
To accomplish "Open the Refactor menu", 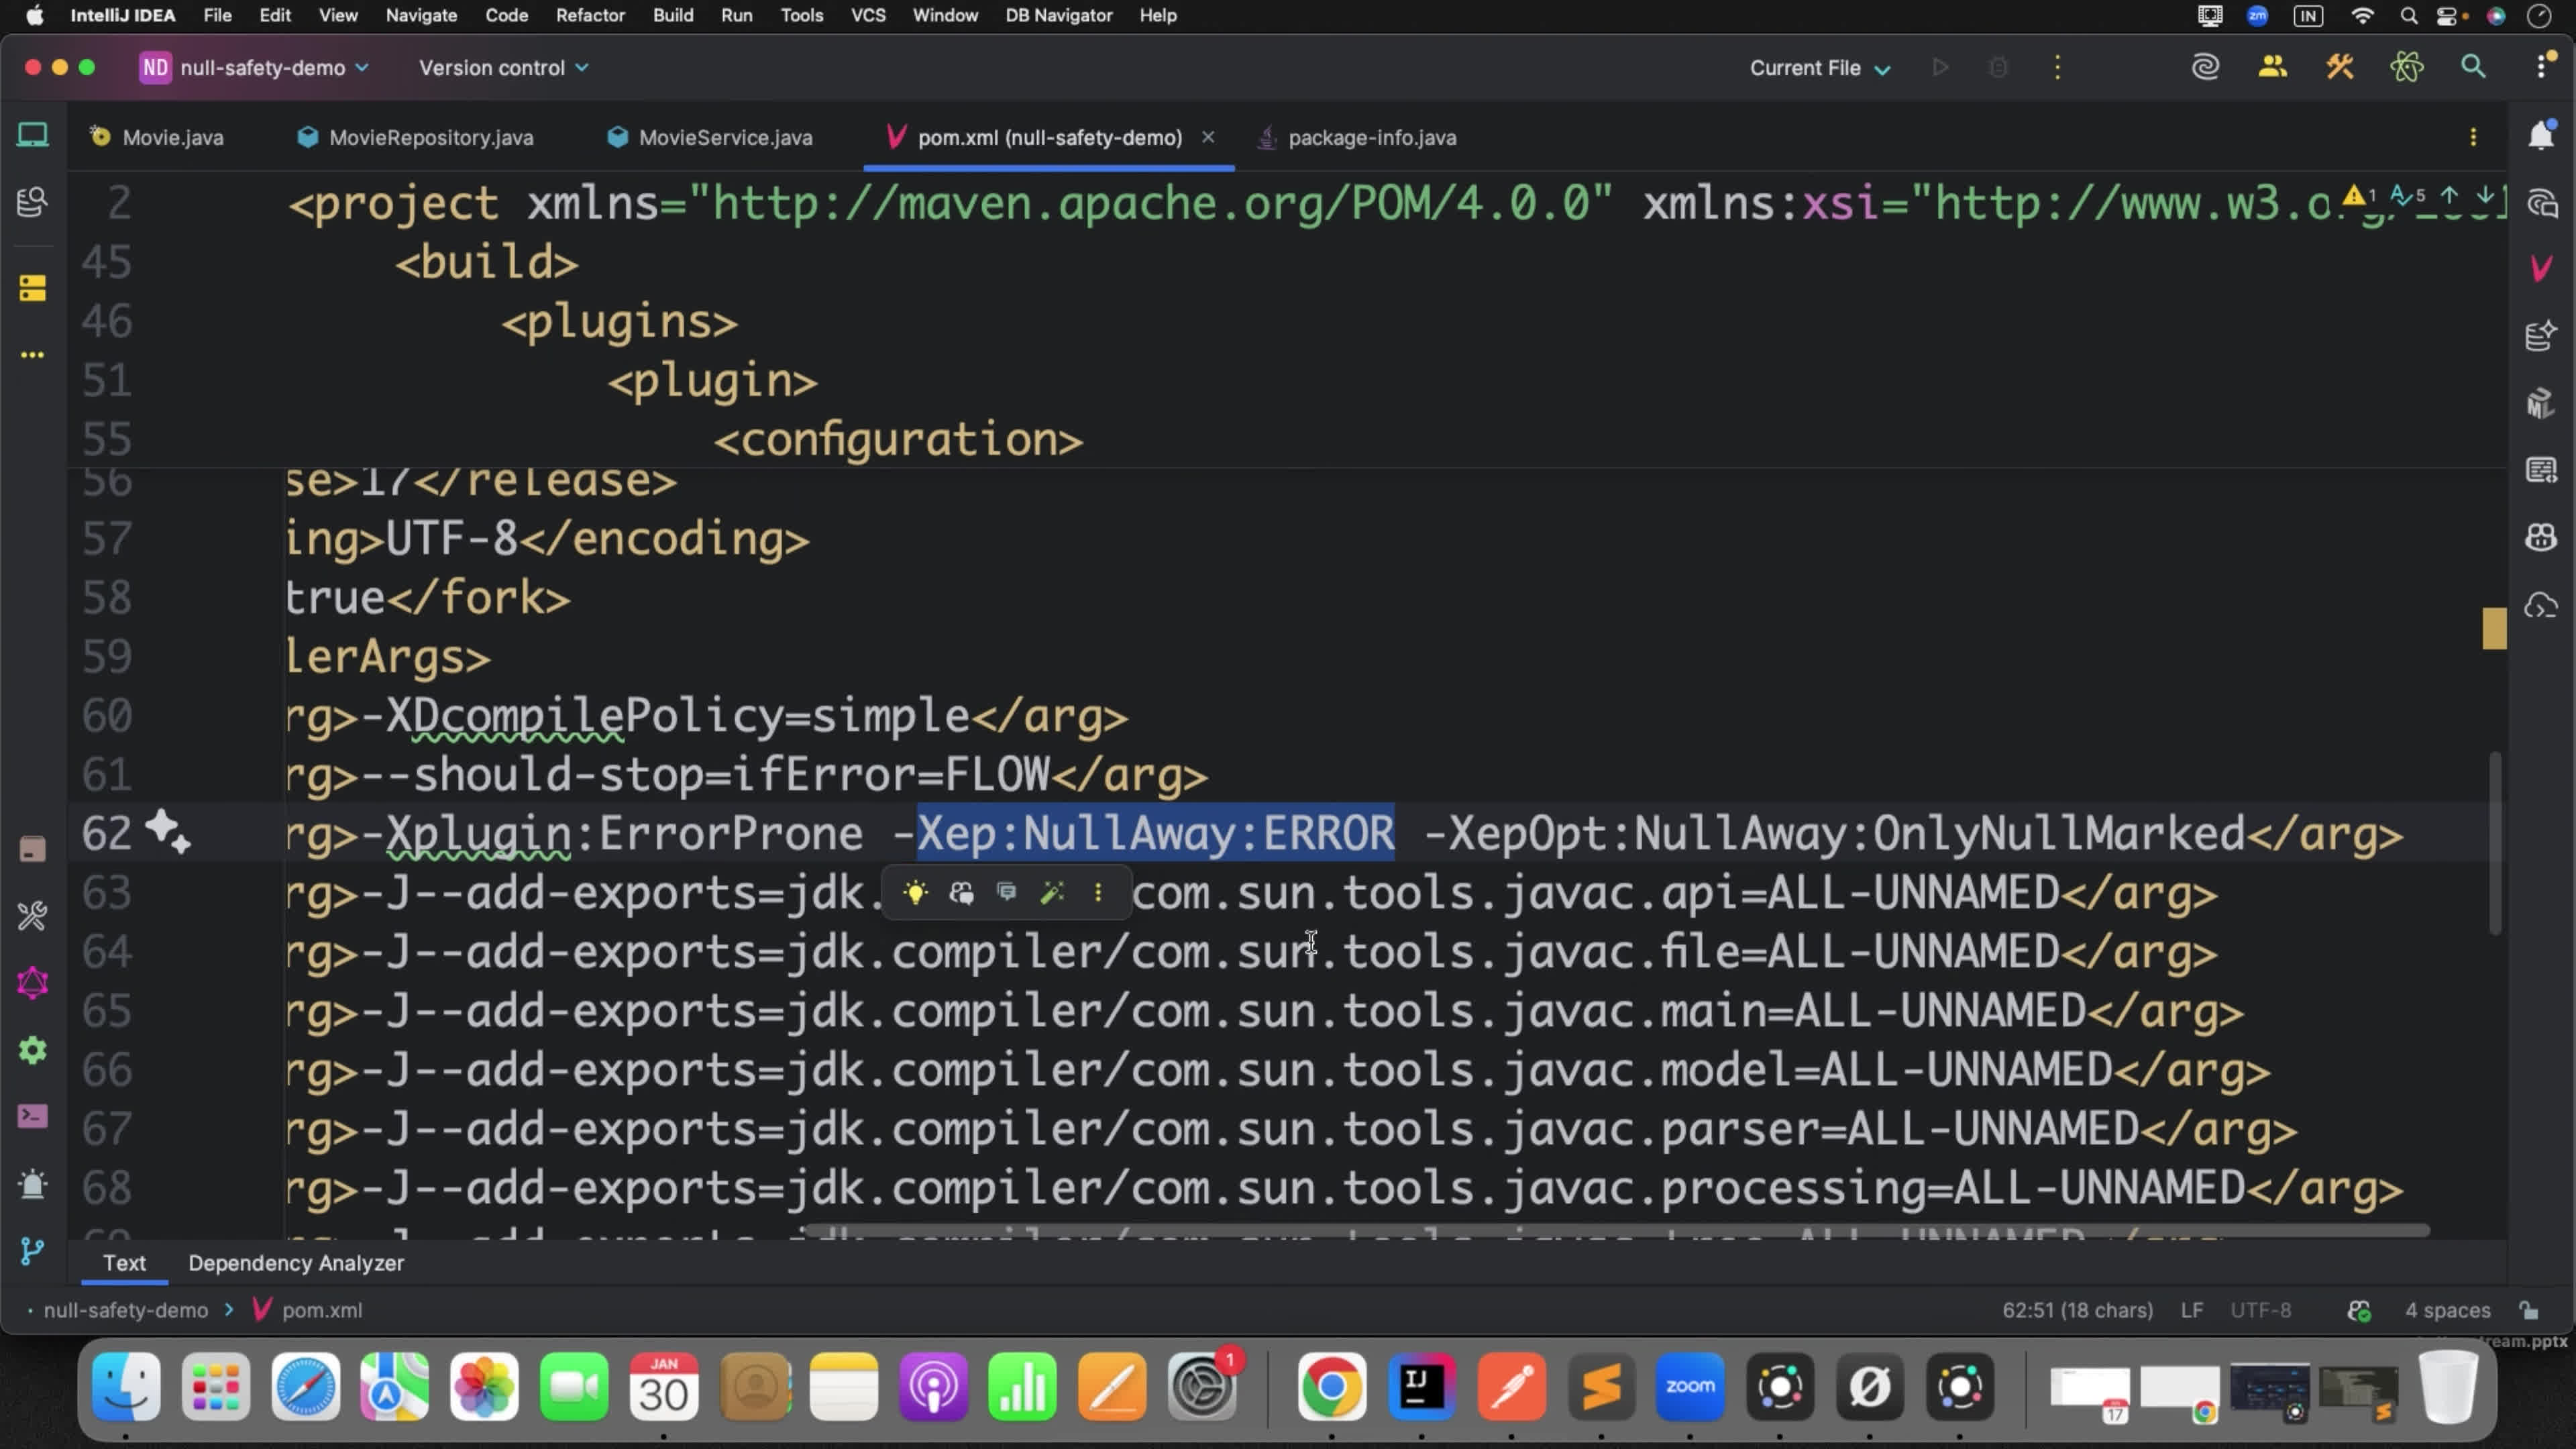I will 590,15.
